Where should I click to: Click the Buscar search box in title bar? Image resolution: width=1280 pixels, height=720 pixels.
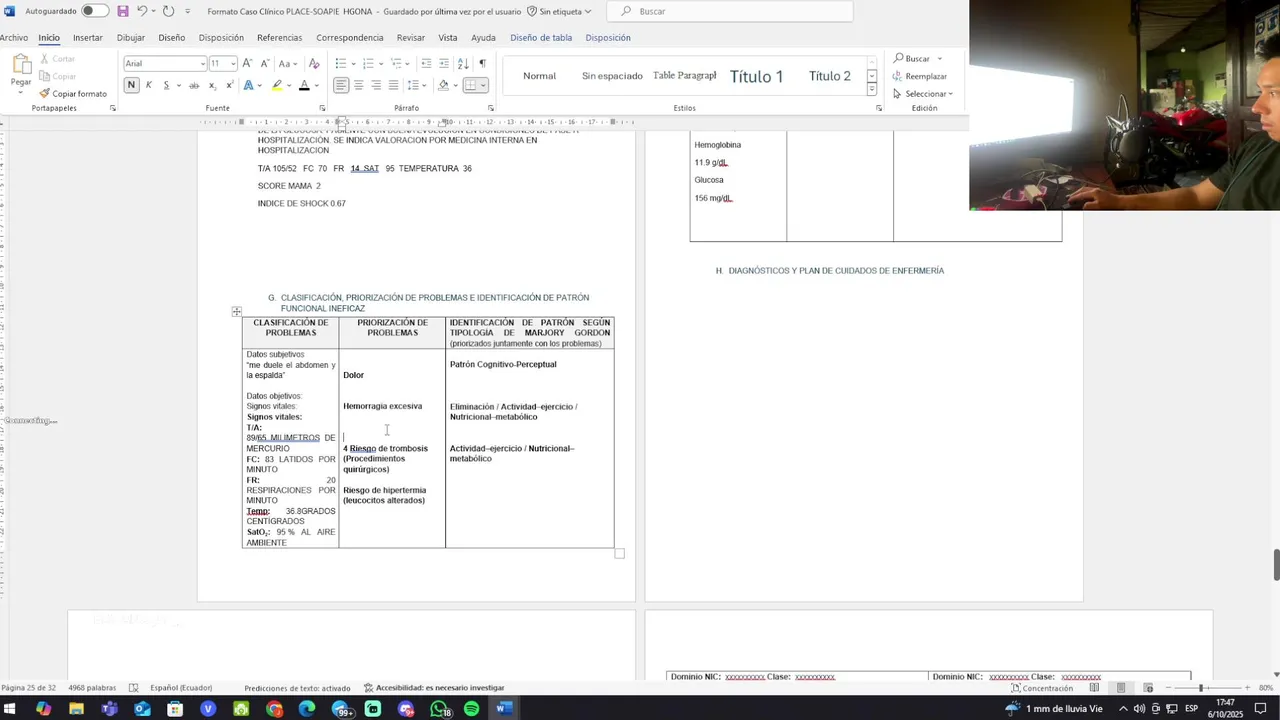pos(731,11)
